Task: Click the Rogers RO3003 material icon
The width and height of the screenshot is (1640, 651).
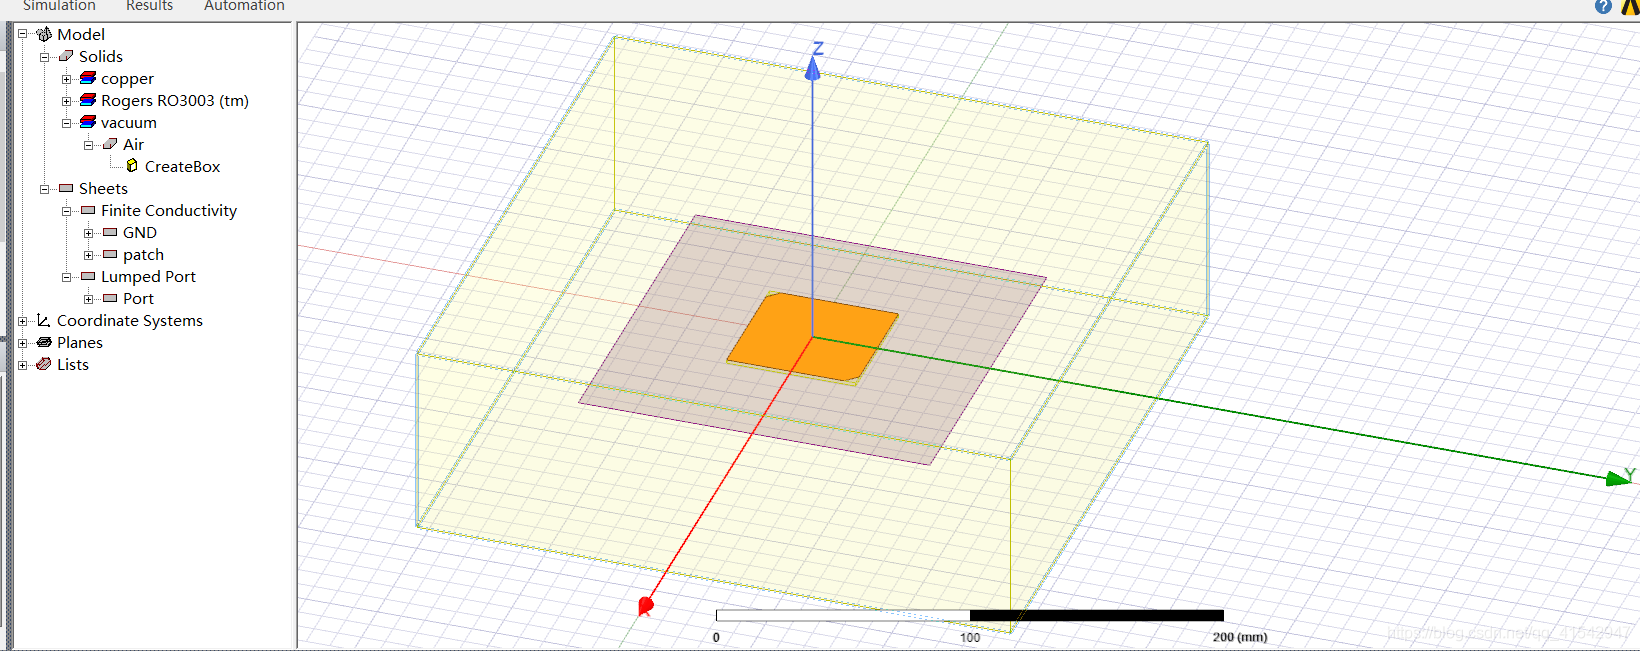Action: [88, 100]
